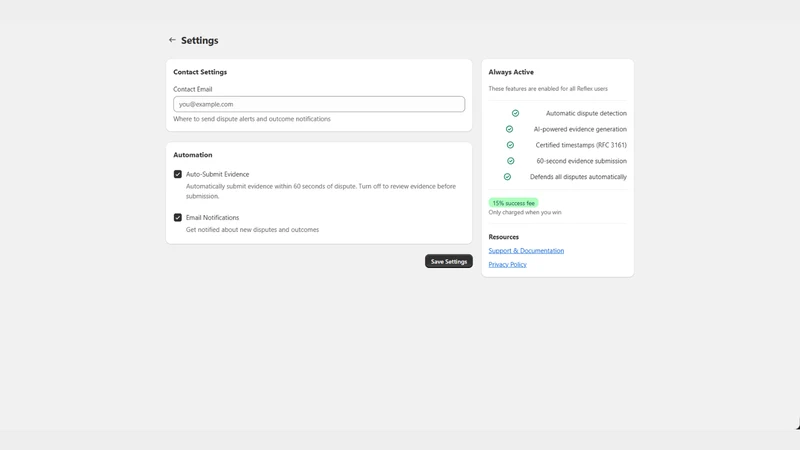Click the 15% success fee badge

pos(513,203)
